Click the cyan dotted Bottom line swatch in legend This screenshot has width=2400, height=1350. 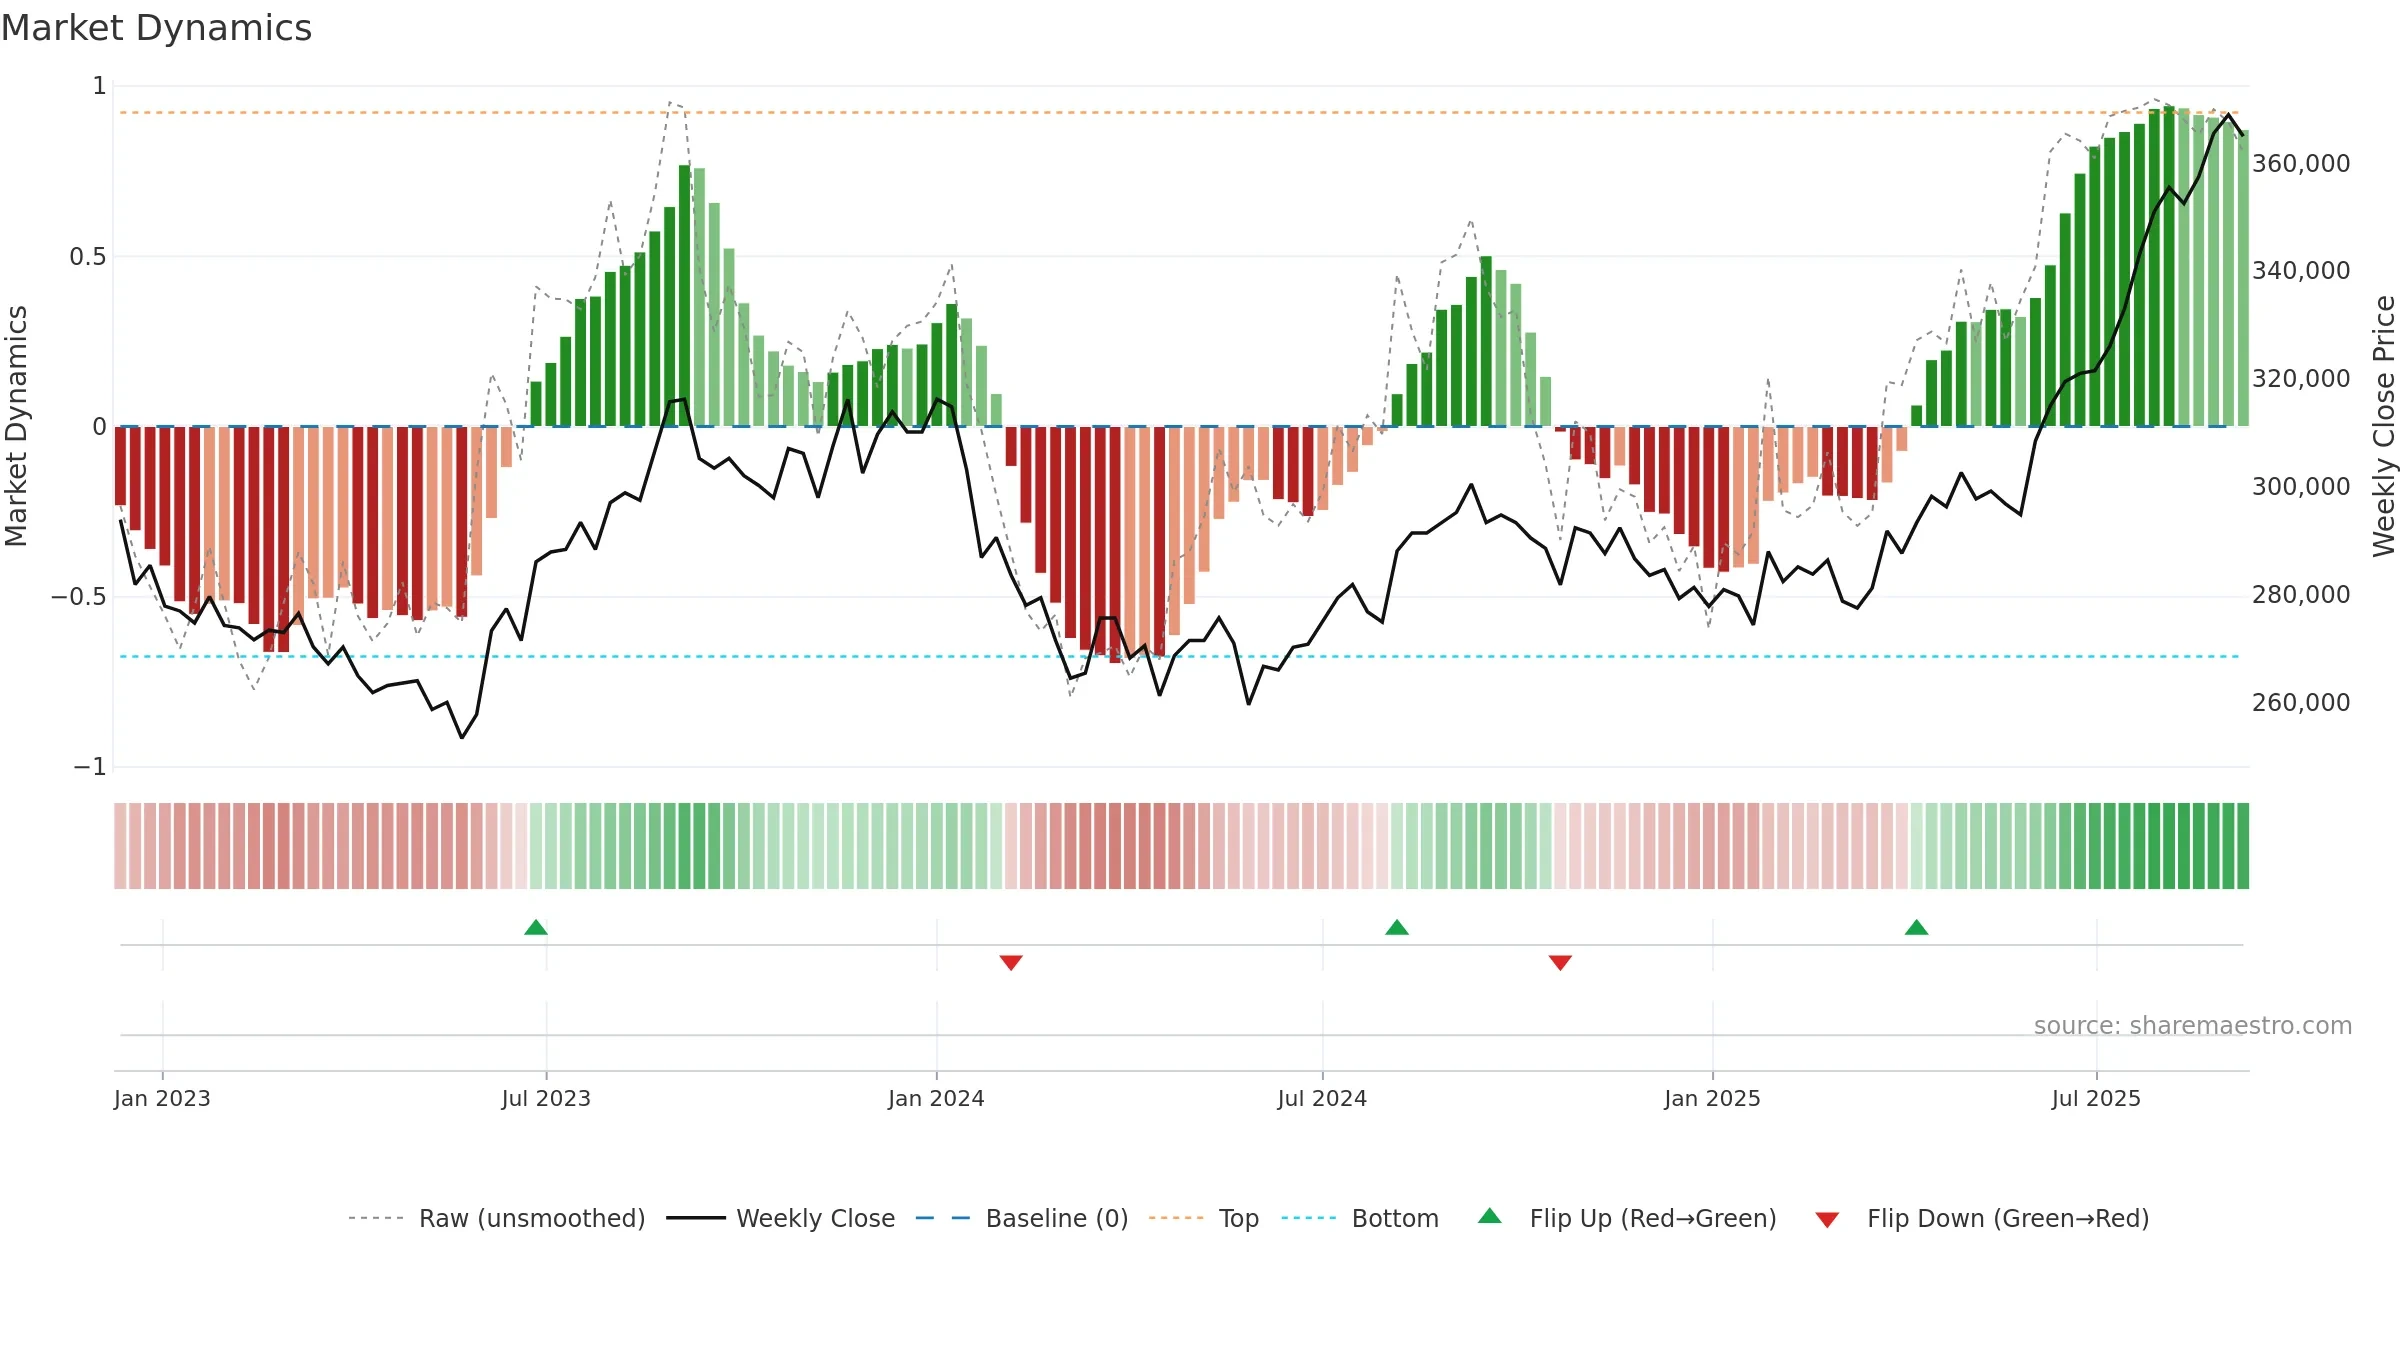tap(1308, 1218)
